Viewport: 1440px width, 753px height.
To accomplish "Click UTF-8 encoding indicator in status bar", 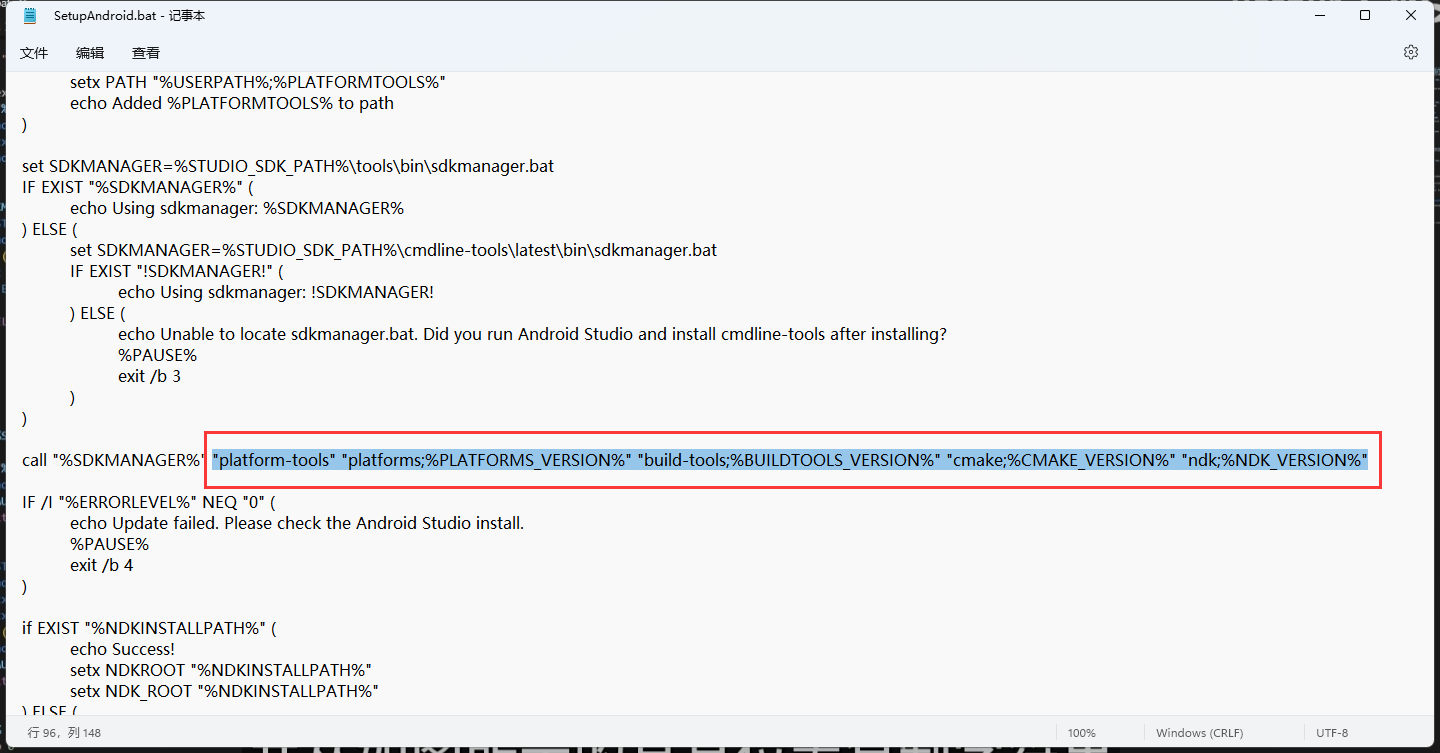I will point(1332,733).
